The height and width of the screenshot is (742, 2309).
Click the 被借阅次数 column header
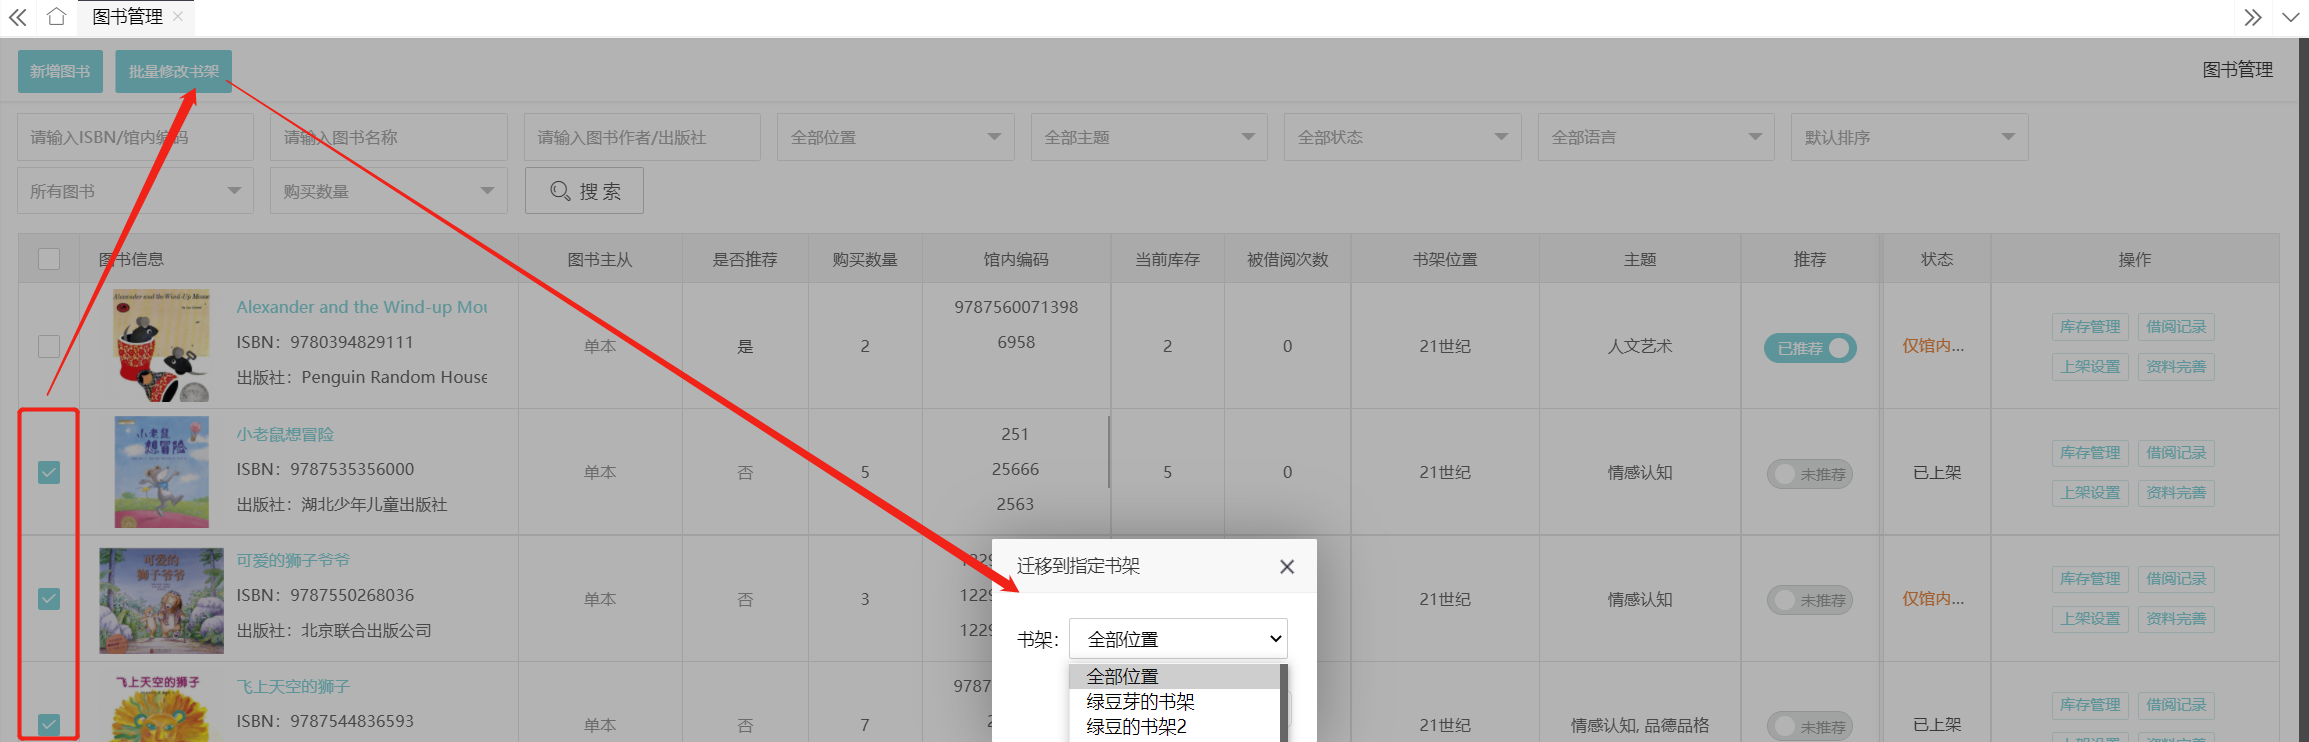click(1287, 259)
